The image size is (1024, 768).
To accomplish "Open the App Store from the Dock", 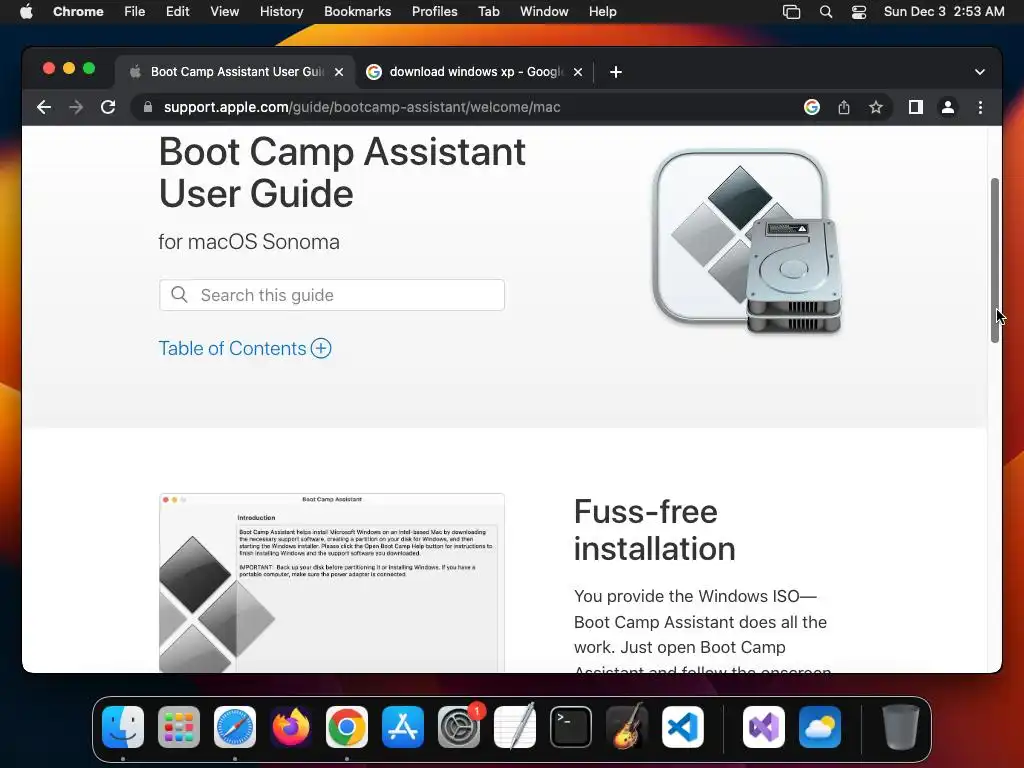I will (403, 727).
